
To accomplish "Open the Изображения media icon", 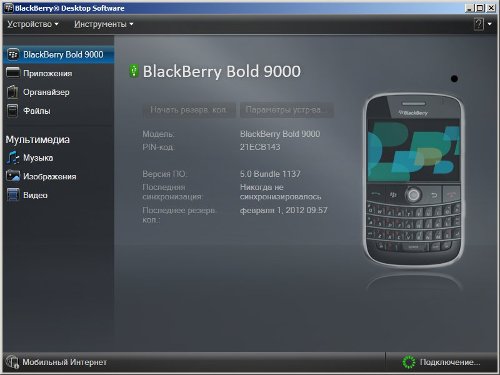I will pyautogui.click(x=13, y=176).
